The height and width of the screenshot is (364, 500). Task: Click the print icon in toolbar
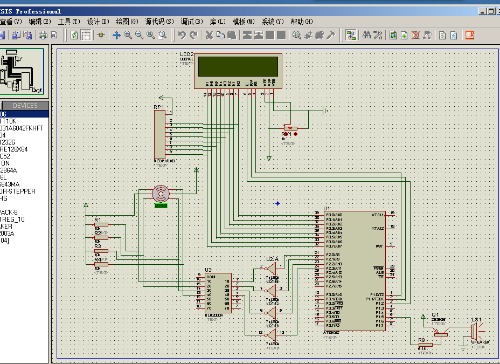pos(43,35)
